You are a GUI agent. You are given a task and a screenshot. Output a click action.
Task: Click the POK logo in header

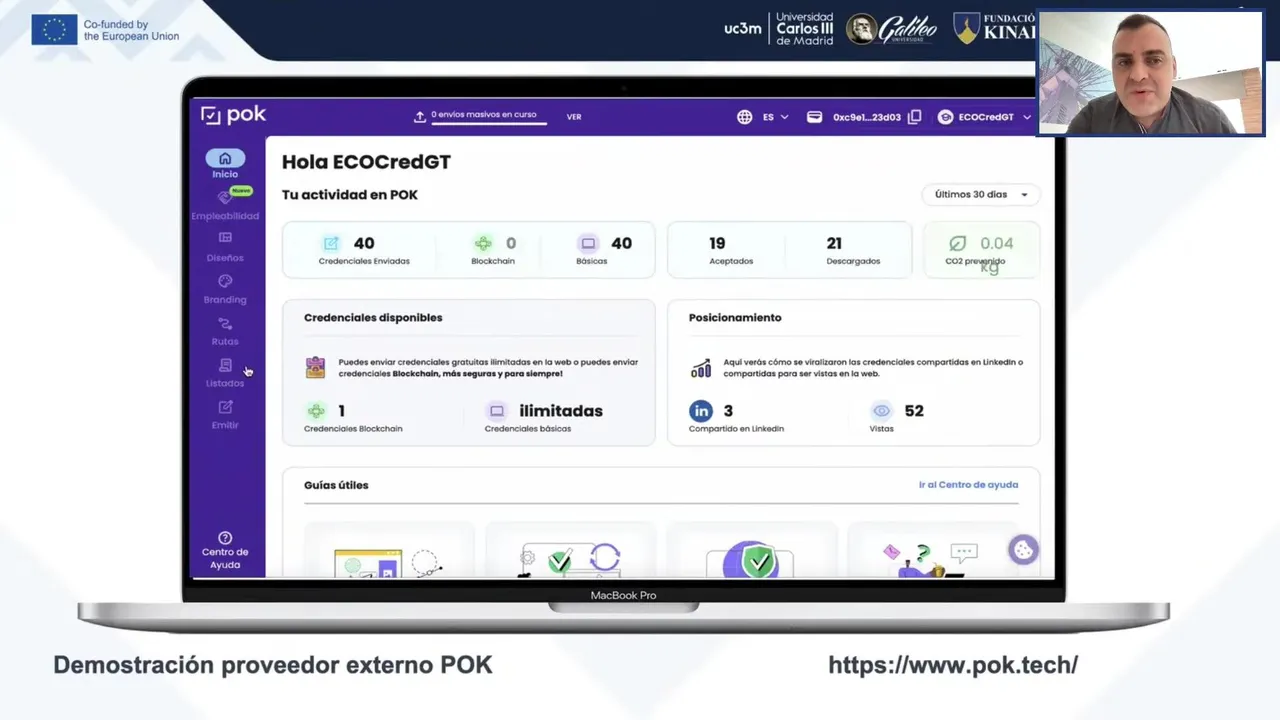[233, 115]
